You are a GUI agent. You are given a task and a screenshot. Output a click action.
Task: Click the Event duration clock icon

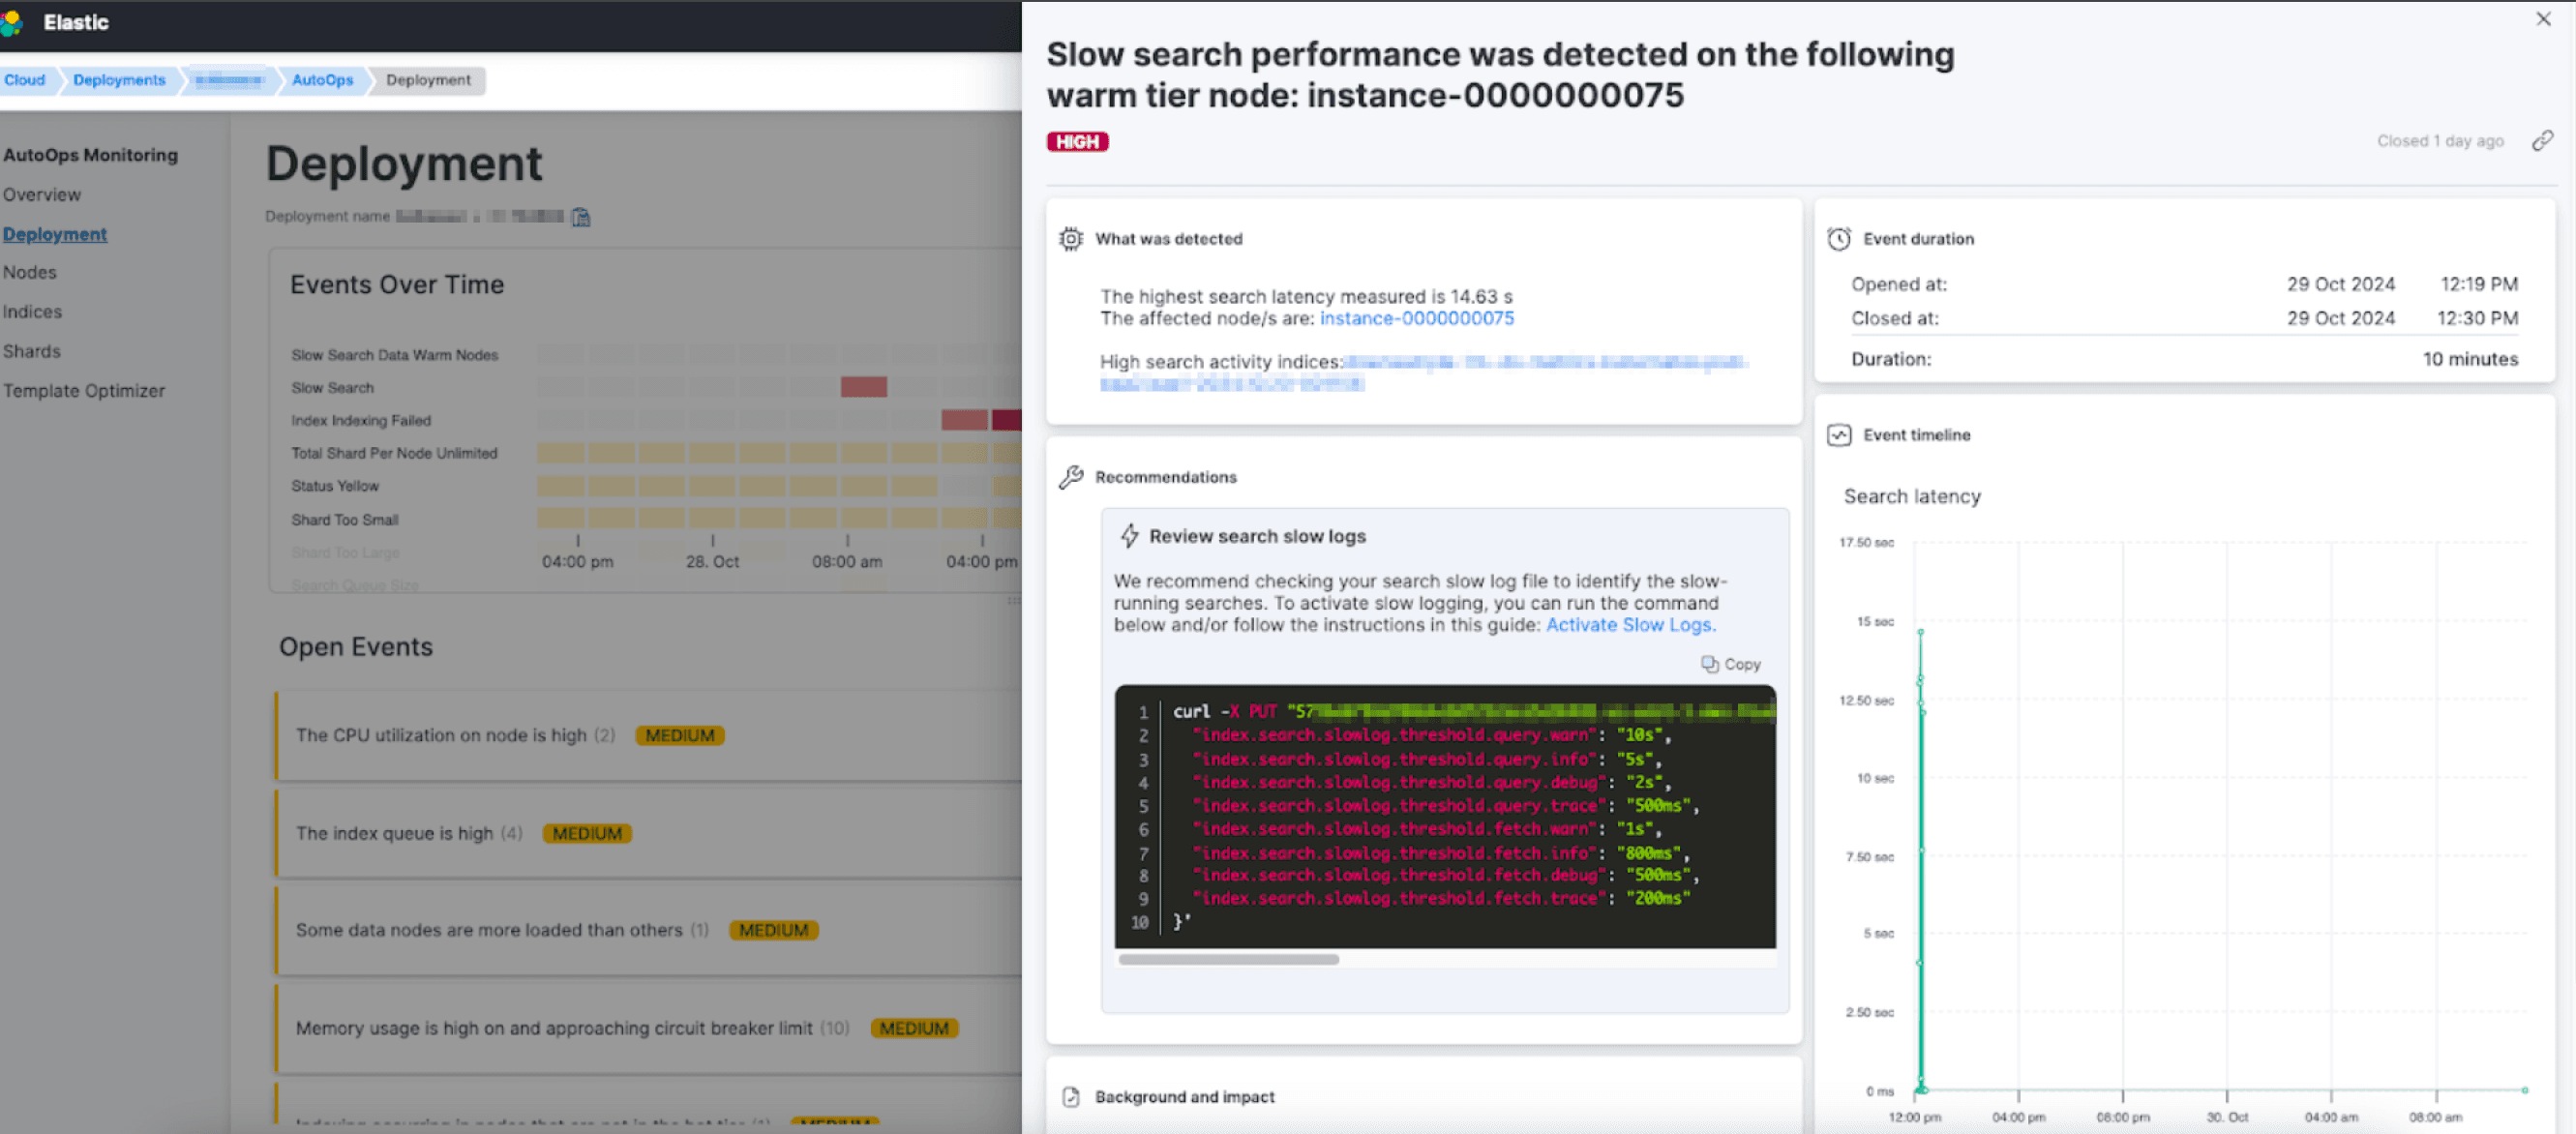tap(1838, 239)
